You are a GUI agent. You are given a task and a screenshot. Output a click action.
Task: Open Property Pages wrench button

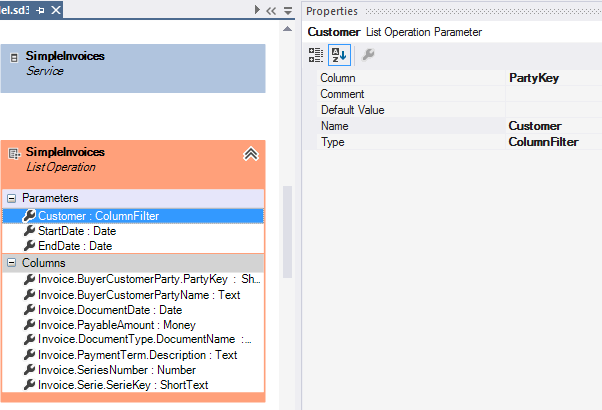368,55
